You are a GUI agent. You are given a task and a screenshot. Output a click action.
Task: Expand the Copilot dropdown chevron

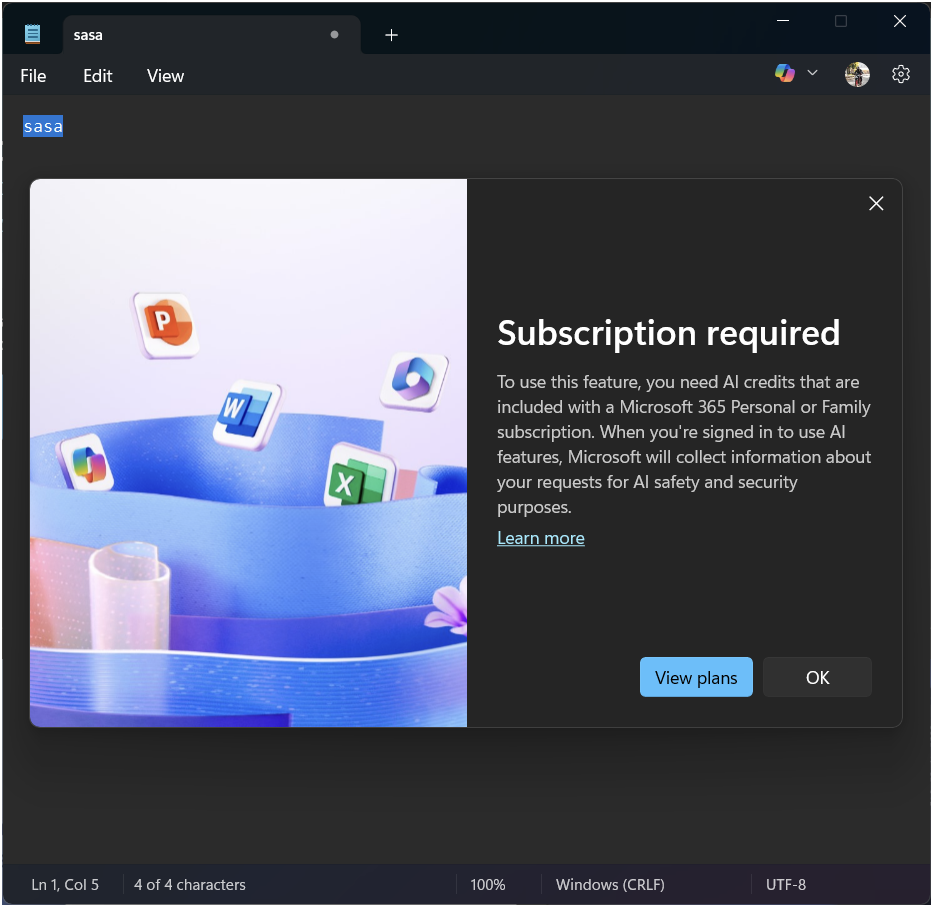[812, 73]
